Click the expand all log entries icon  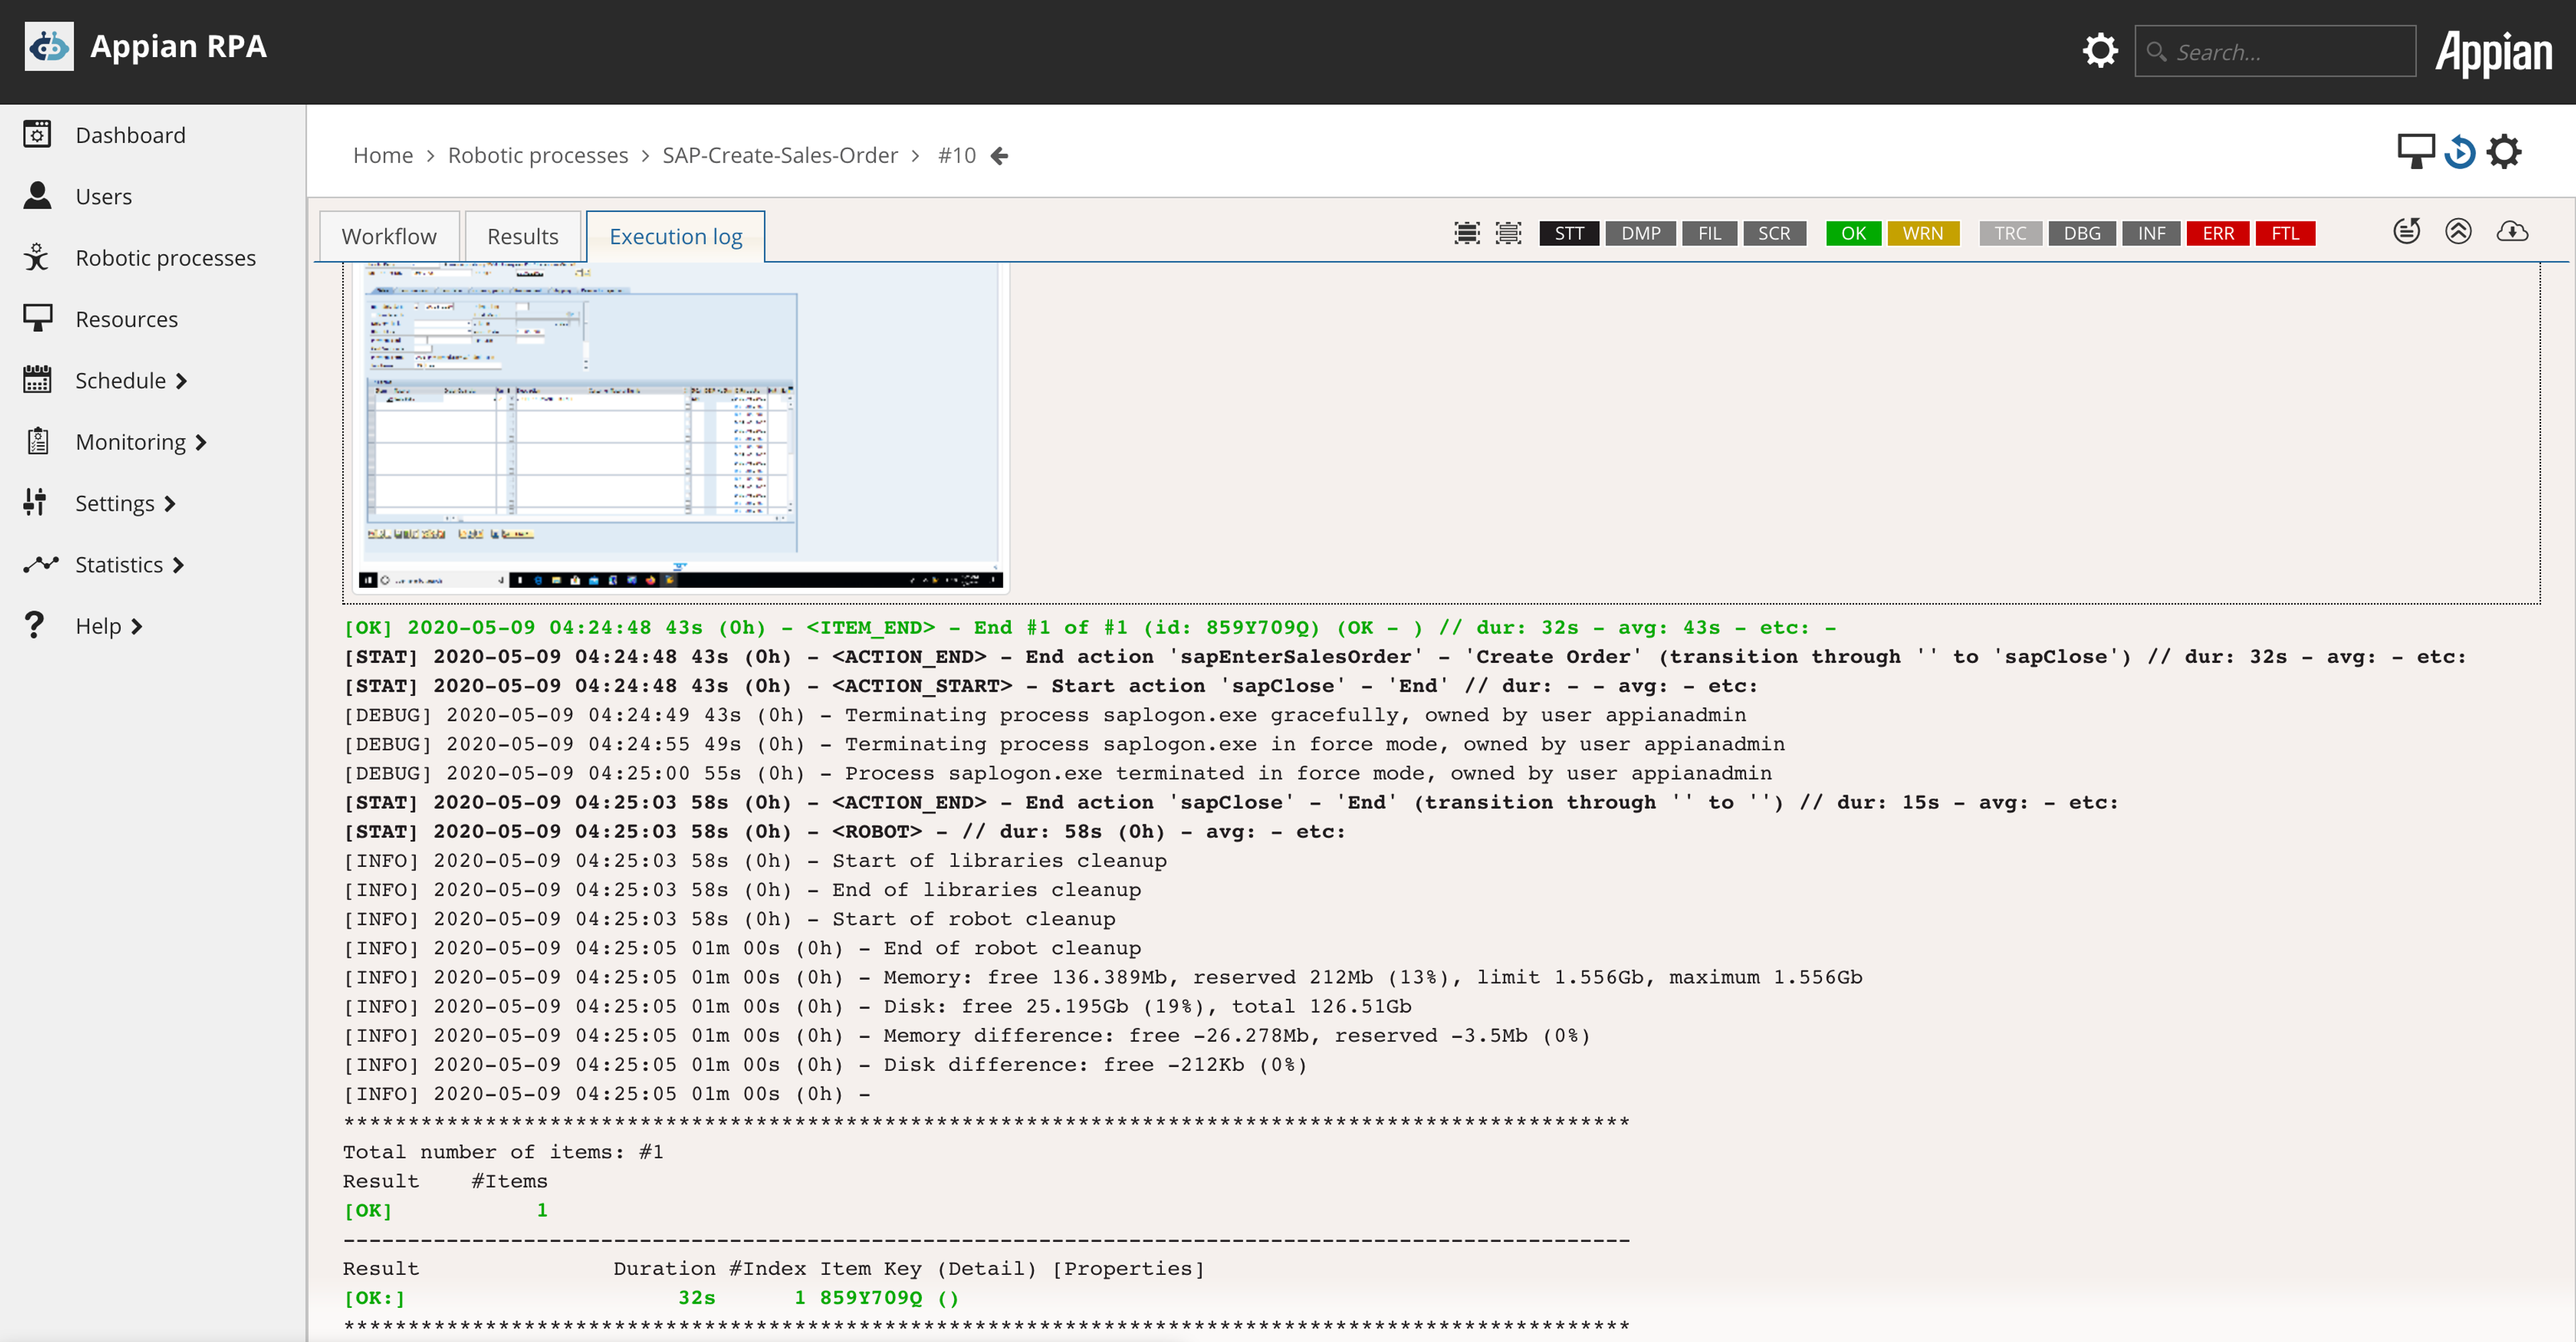pos(1466,233)
